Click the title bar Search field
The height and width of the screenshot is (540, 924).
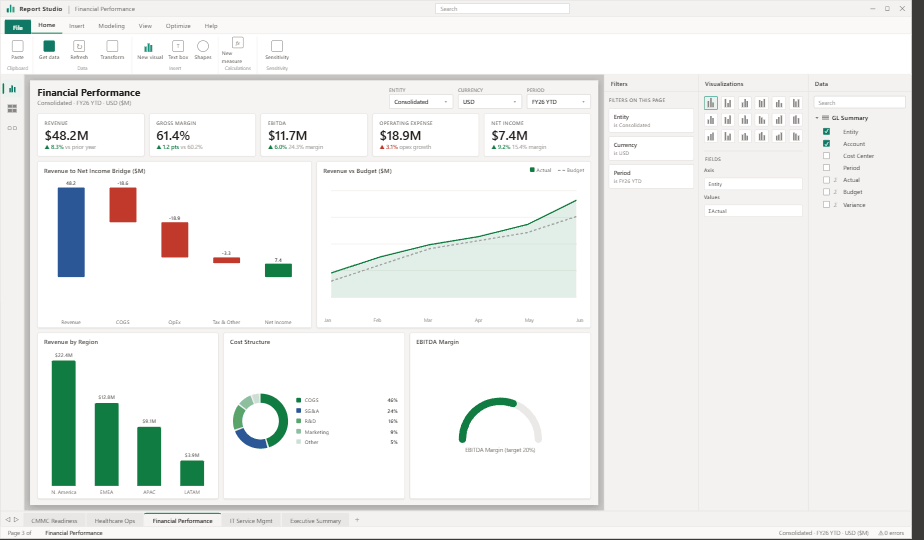click(x=502, y=9)
